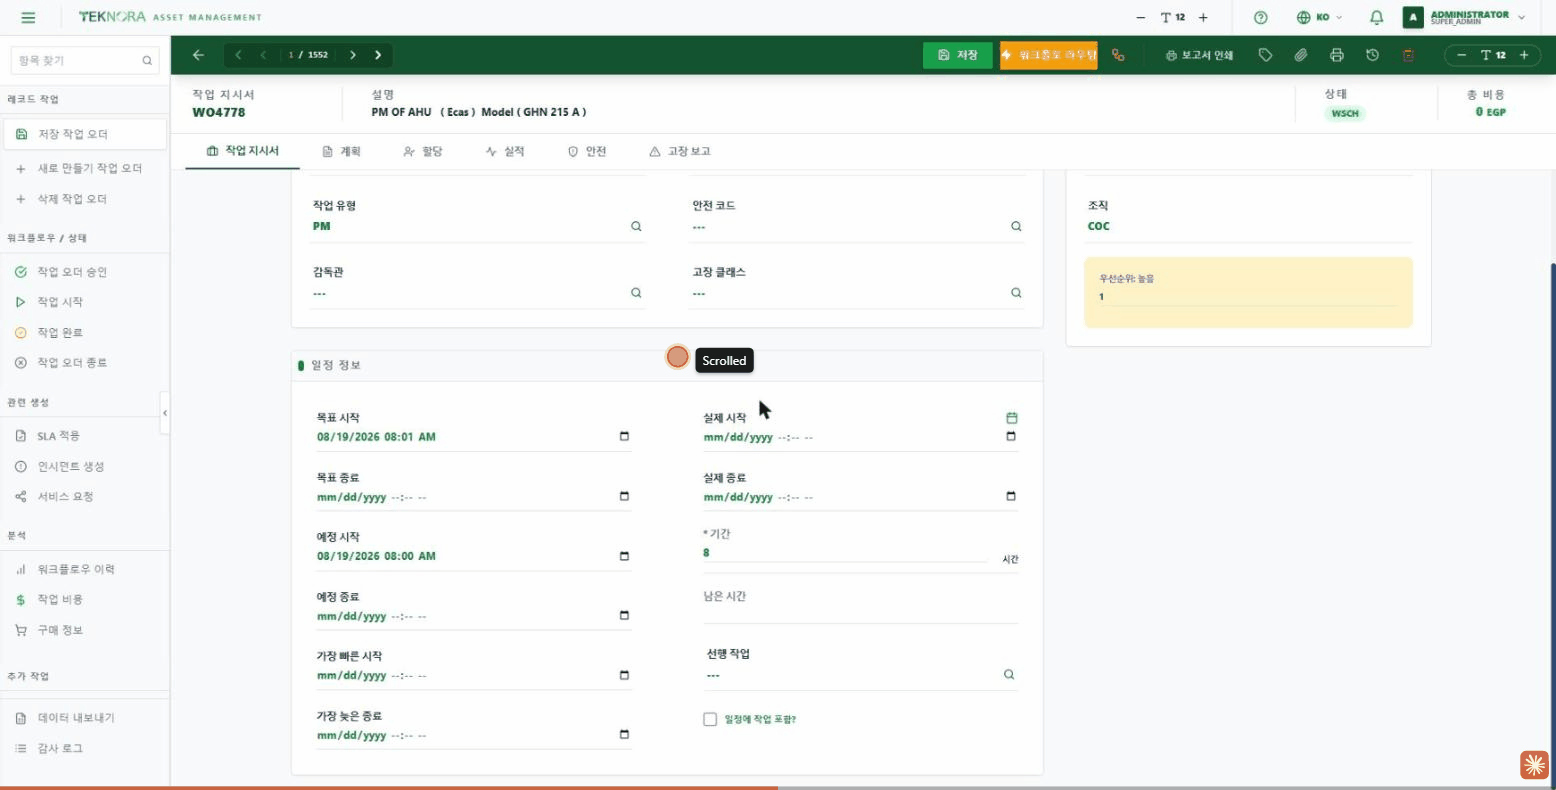
Task: Open the notifications bell
Action: (1377, 17)
